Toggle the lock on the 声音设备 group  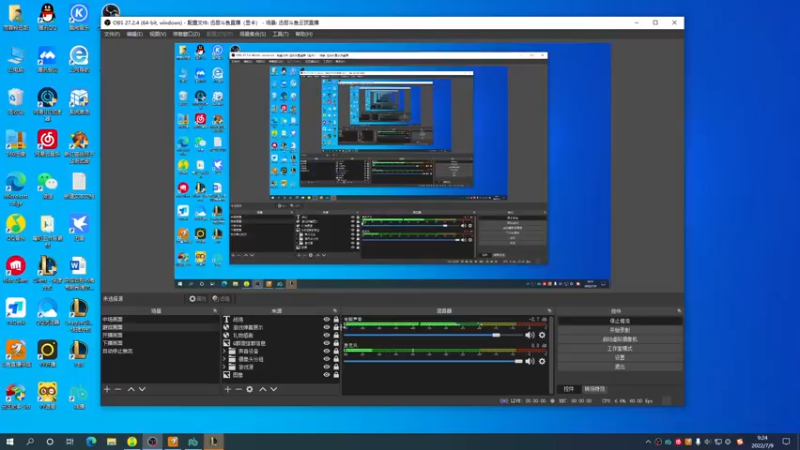[x=336, y=351]
